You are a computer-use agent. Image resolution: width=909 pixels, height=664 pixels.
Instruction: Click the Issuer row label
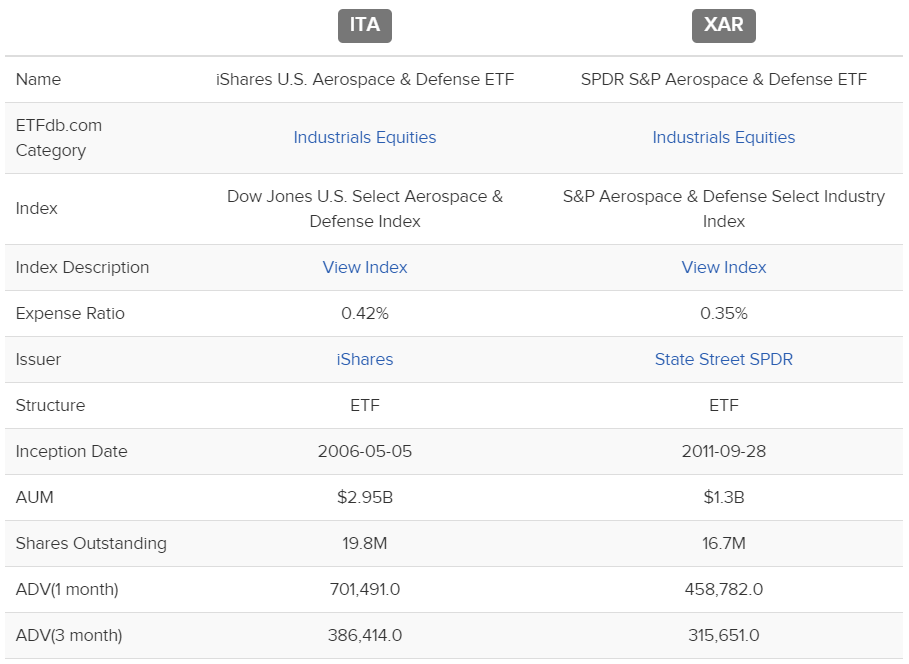click(38, 360)
